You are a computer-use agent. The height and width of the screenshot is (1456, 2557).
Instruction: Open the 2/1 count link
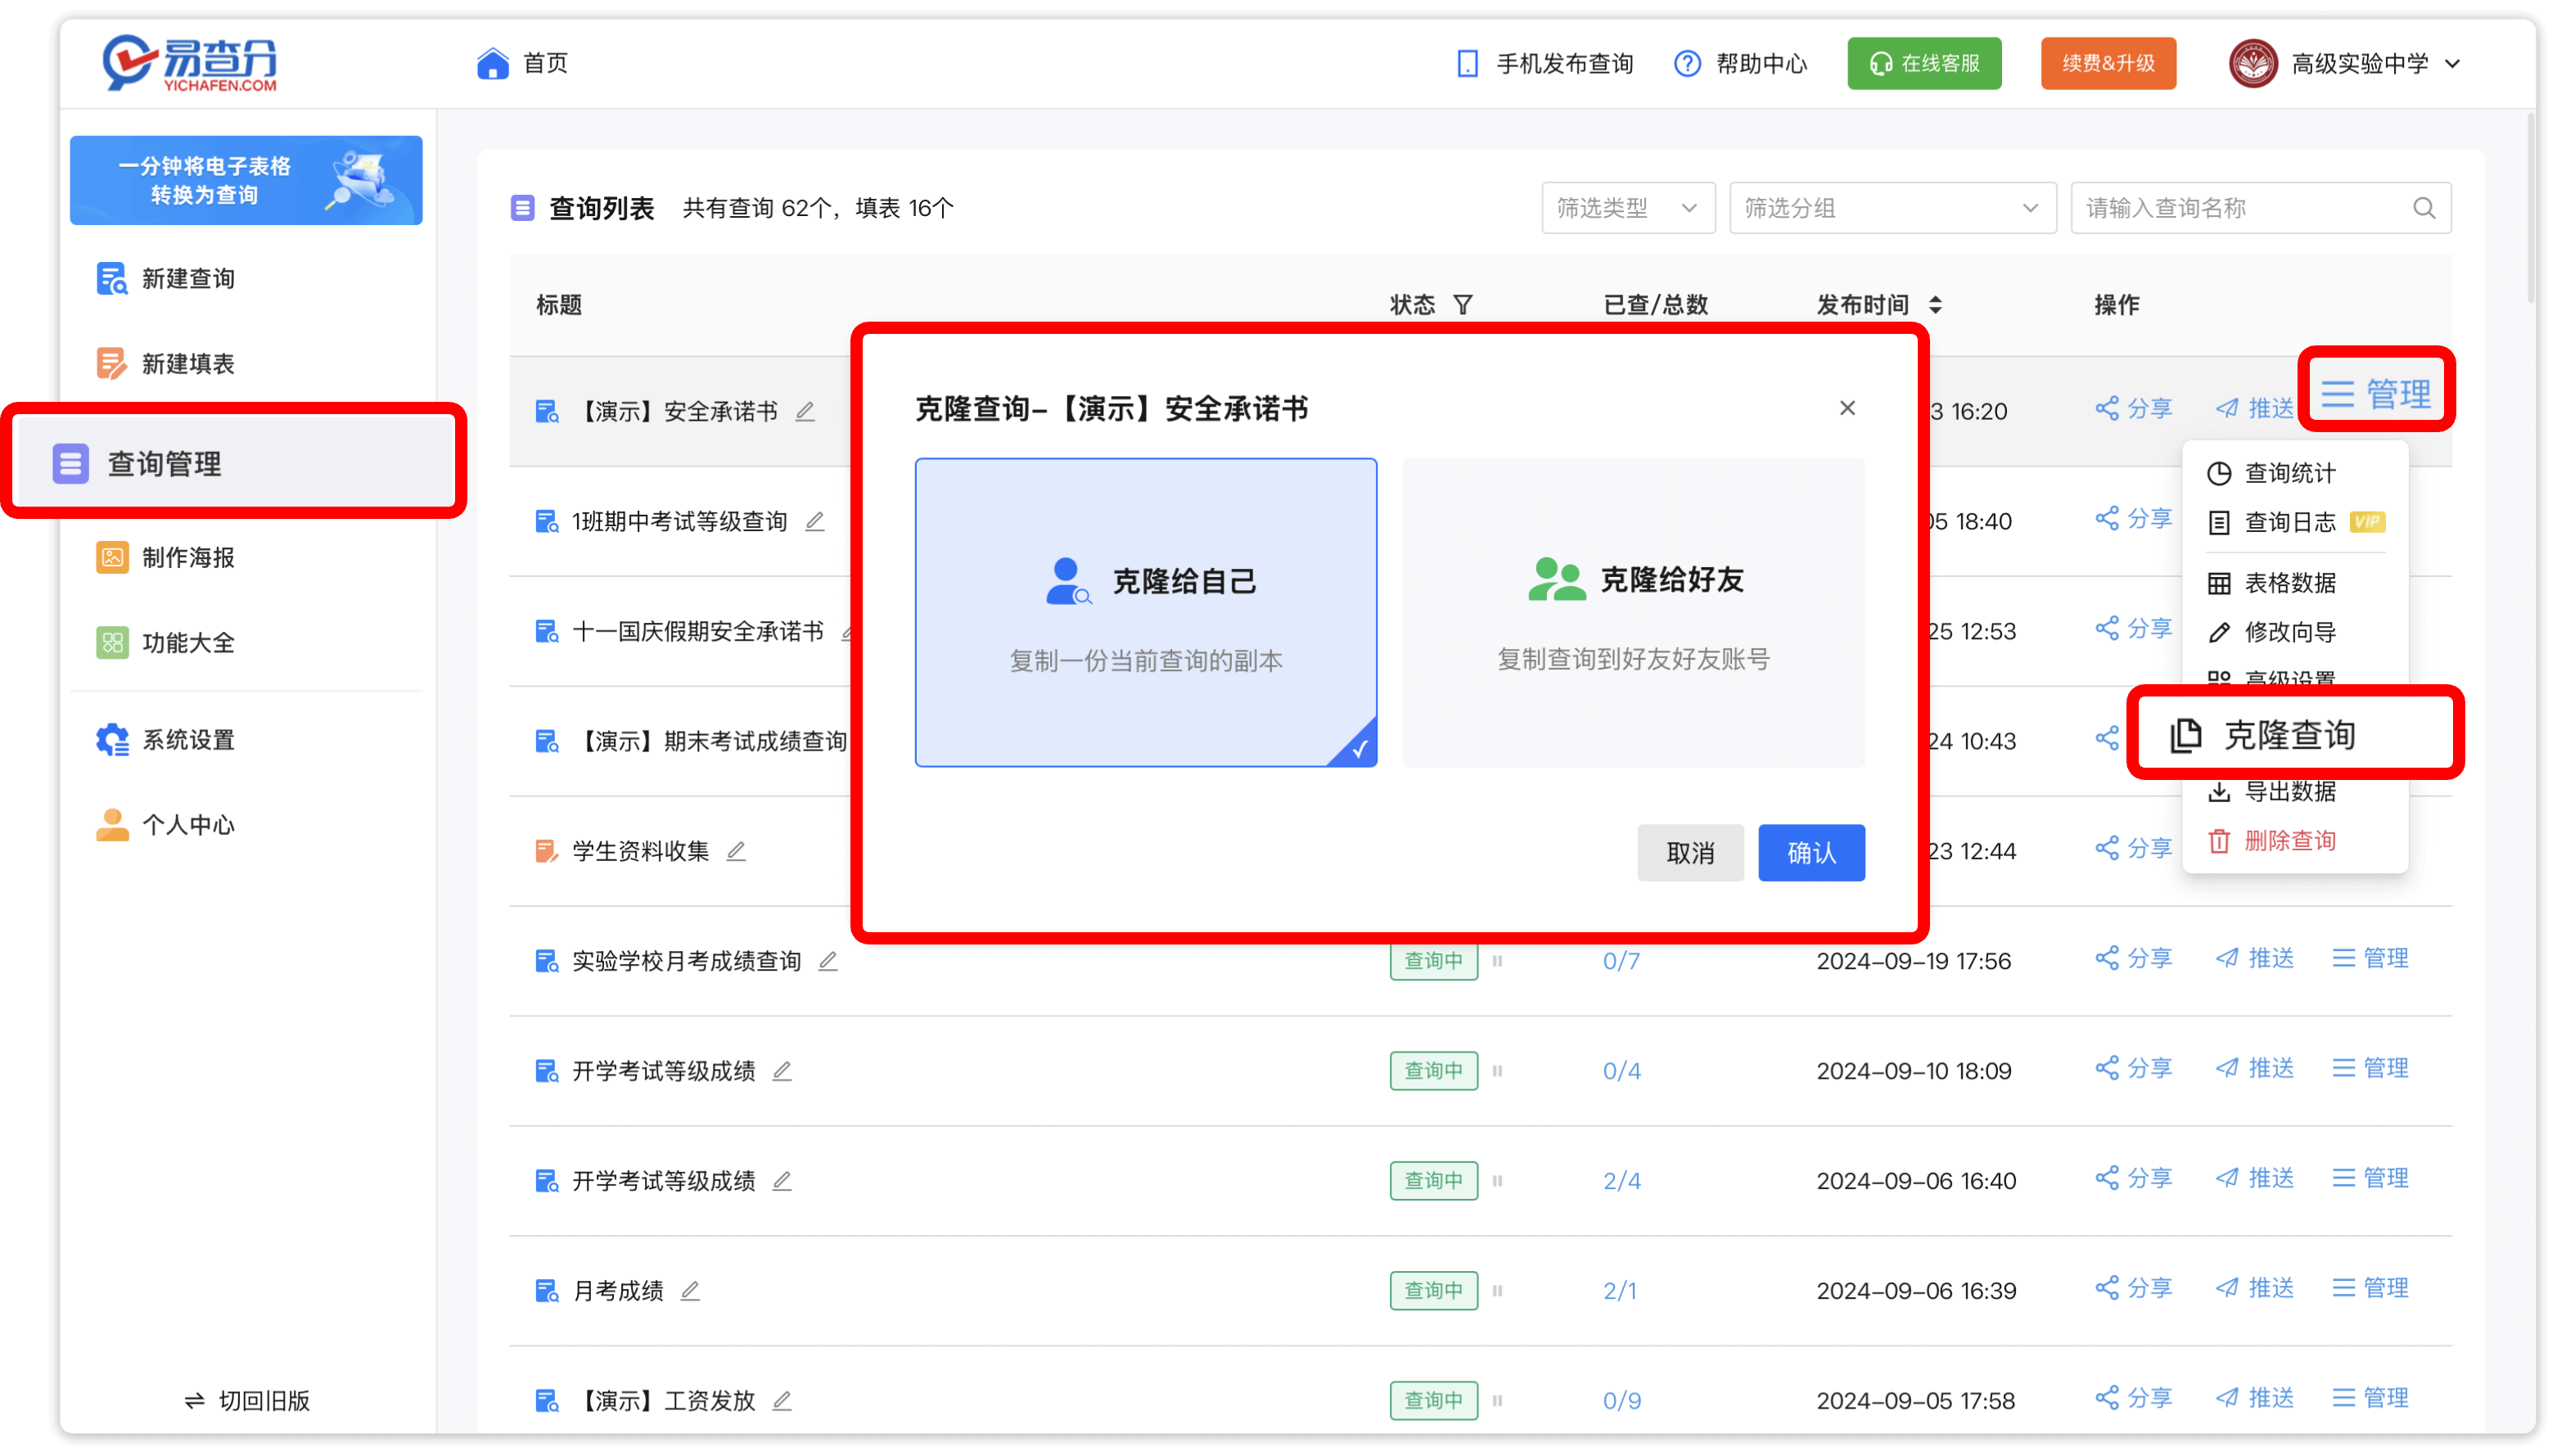(1619, 1291)
